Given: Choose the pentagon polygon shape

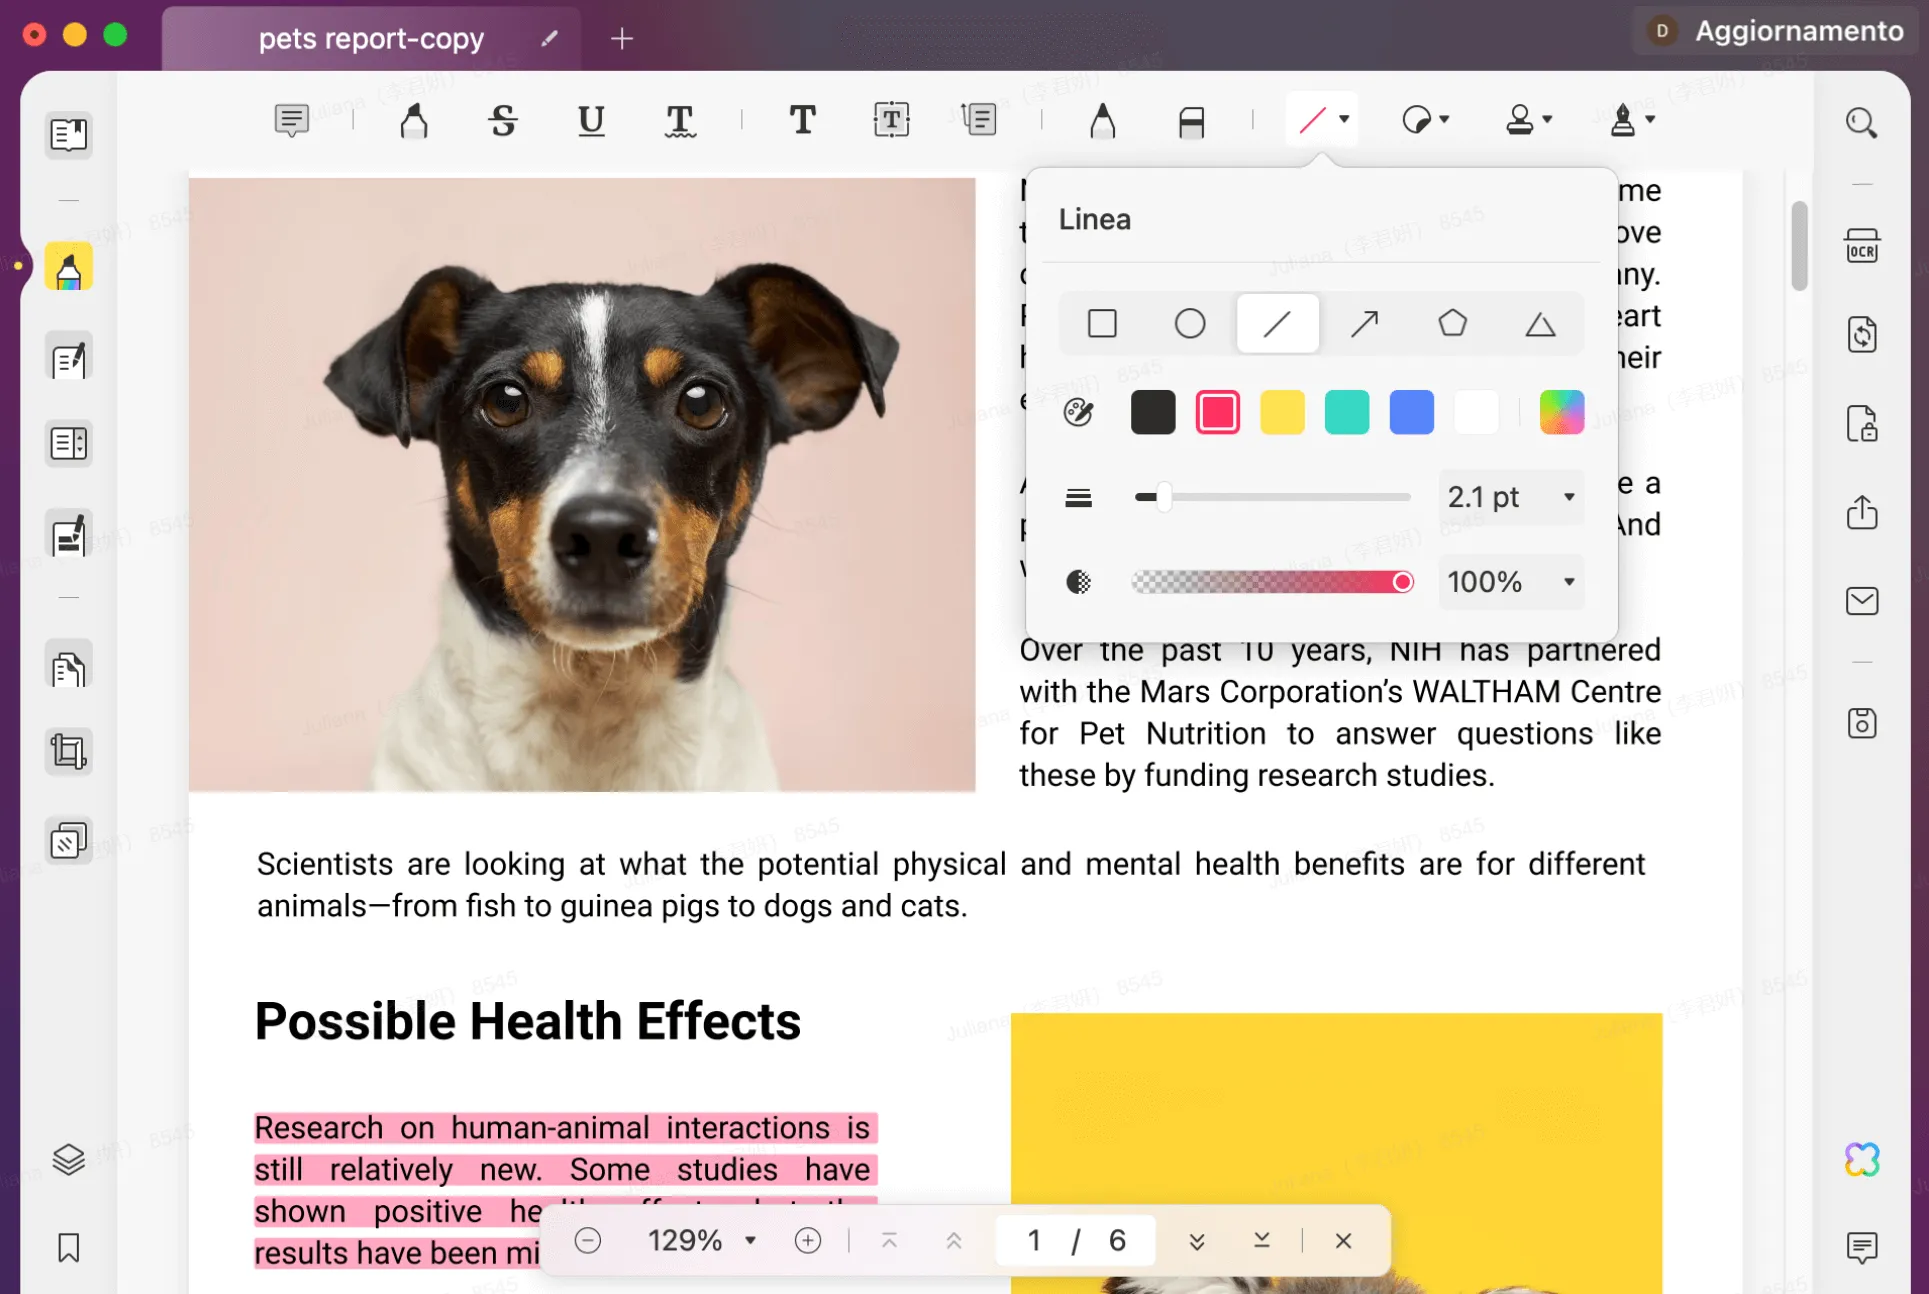Looking at the screenshot, I should (x=1452, y=324).
